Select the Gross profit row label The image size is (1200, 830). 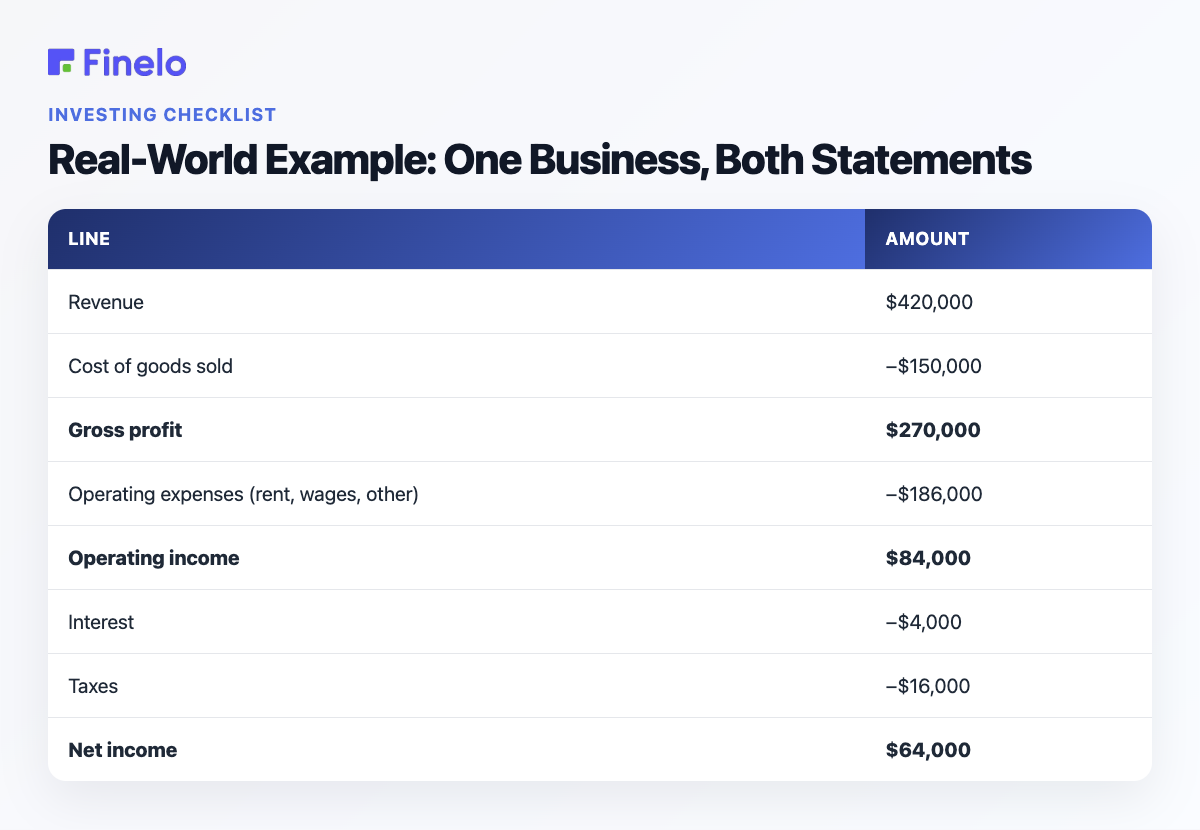coord(125,430)
